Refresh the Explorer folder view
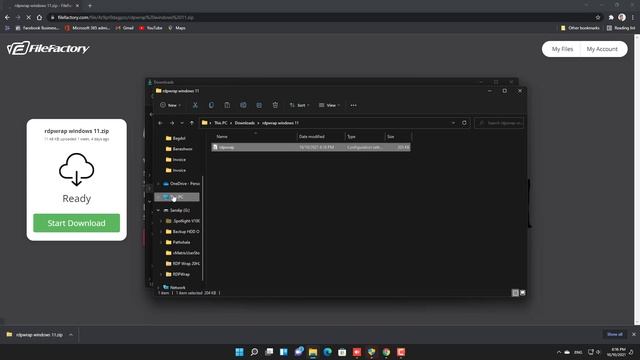640x360 pixels. [464, 123]
